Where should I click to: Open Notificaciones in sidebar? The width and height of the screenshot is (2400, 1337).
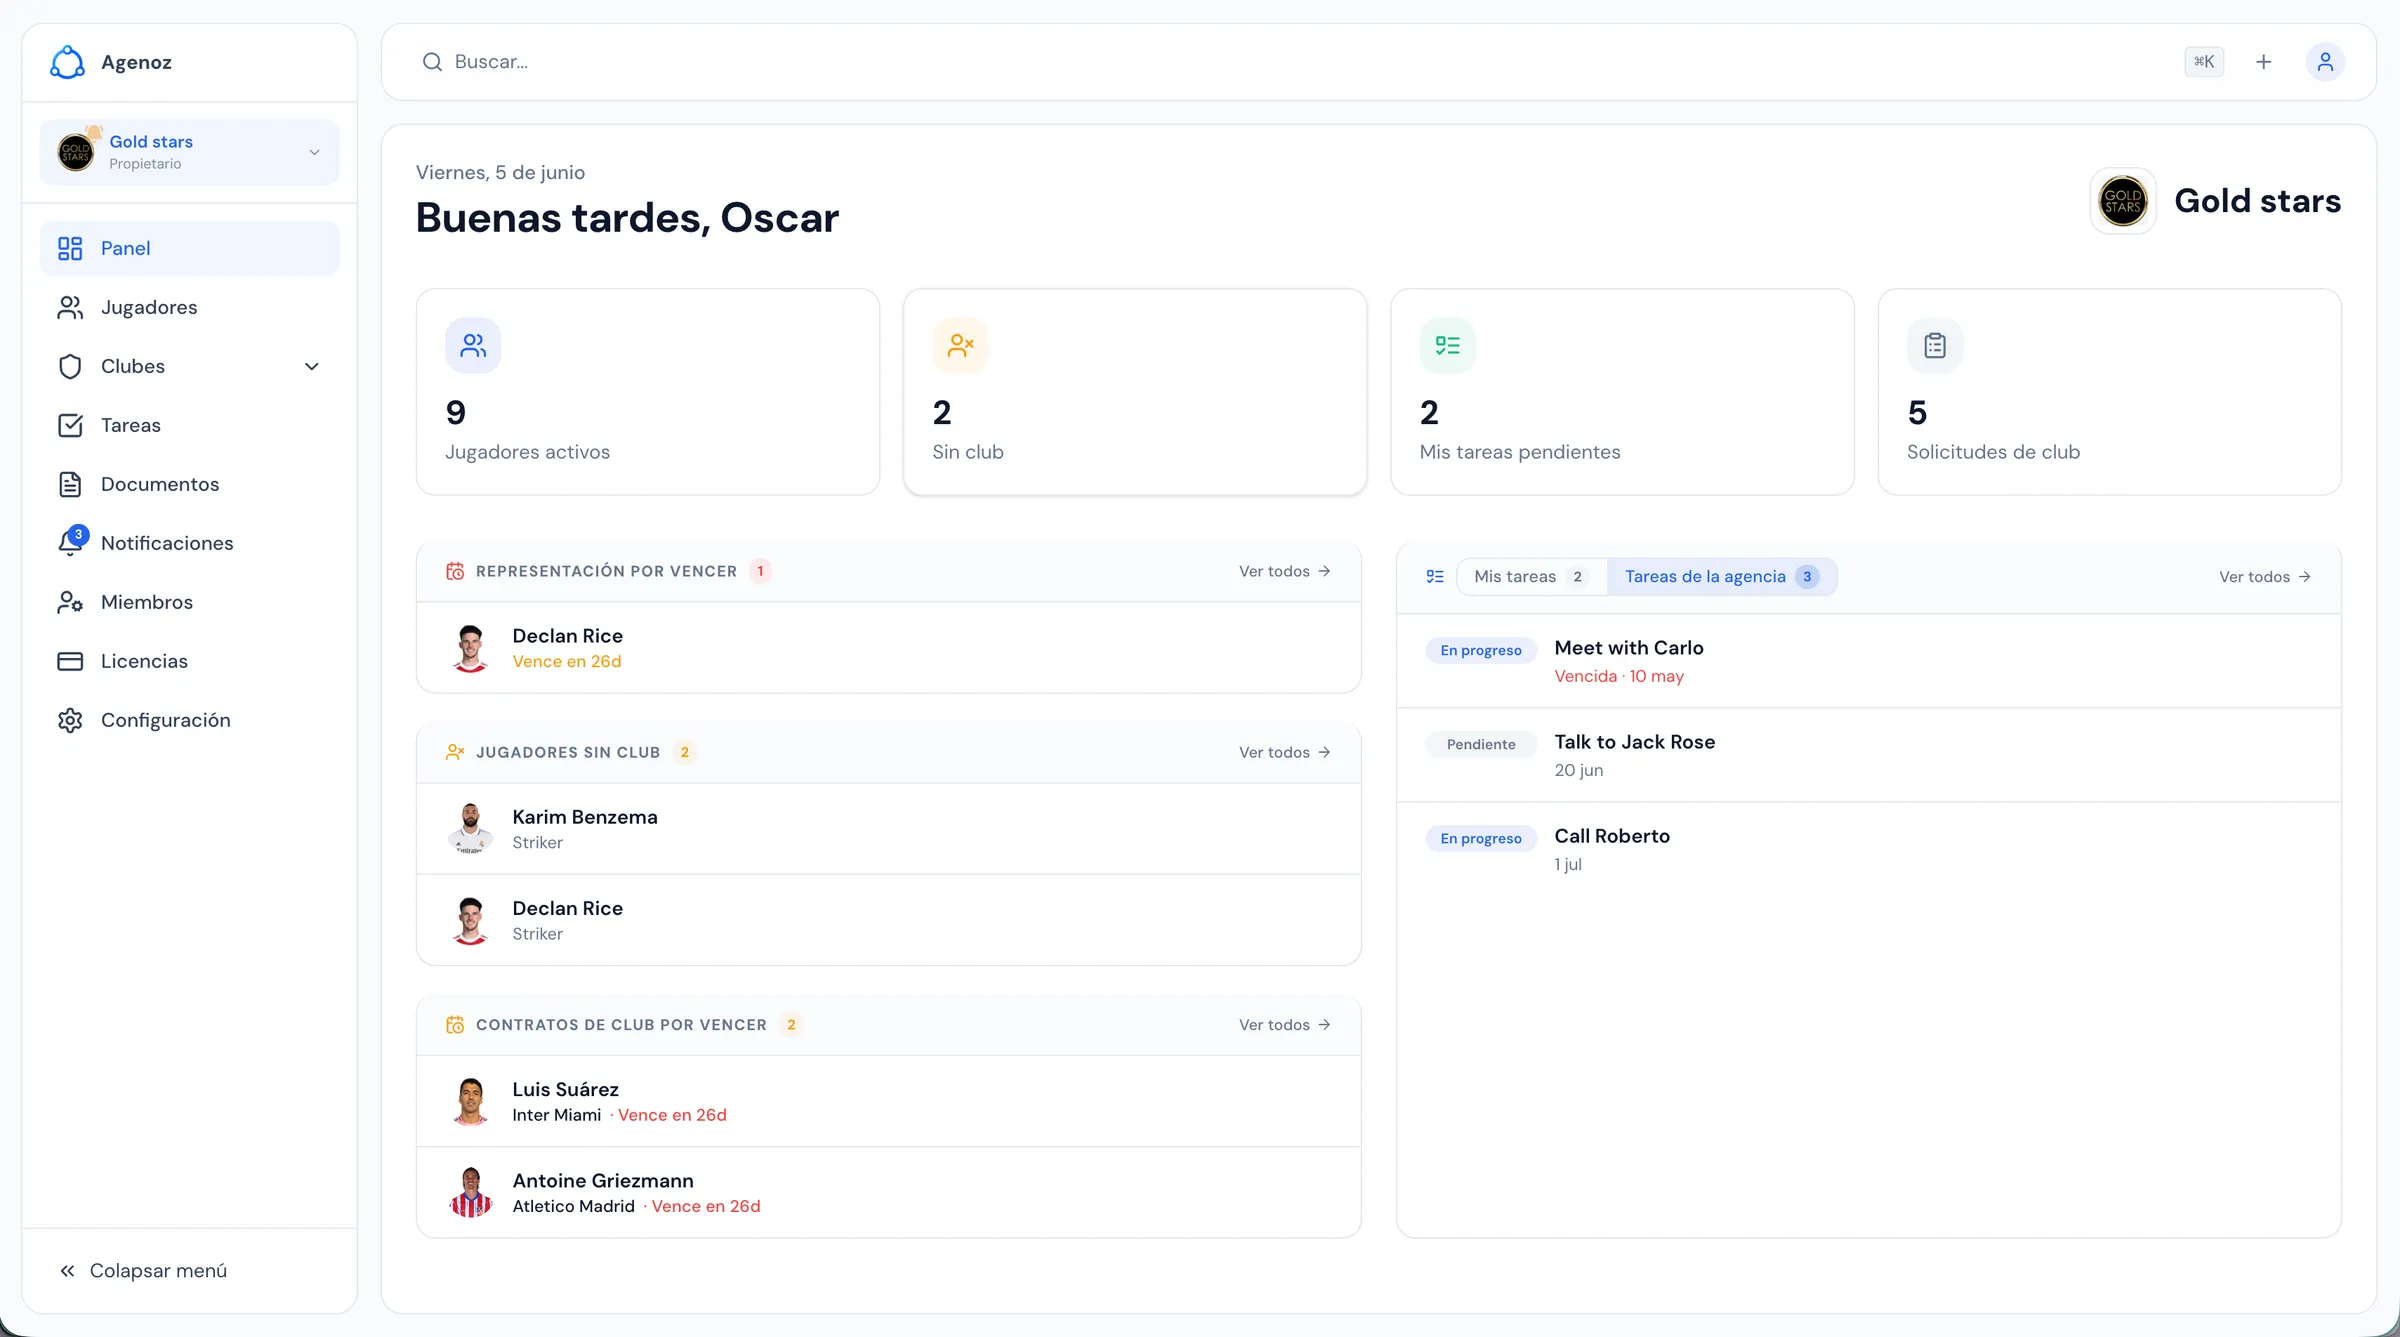tap(189, 543)
